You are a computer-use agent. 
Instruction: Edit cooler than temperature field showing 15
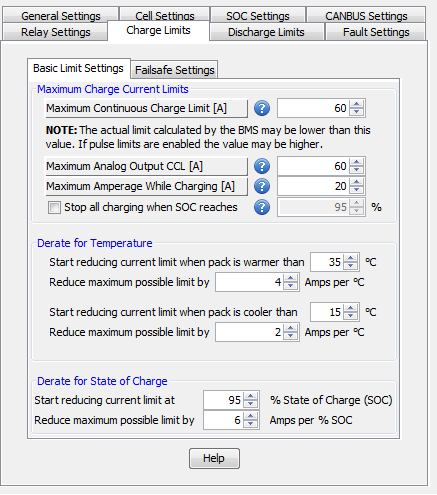click(x=327, y=312)
